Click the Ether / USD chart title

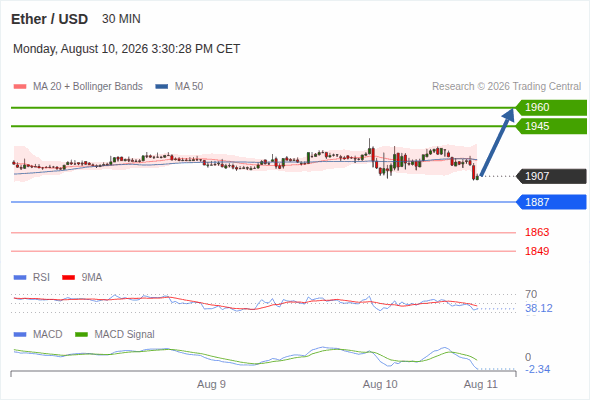click(49, 19)
